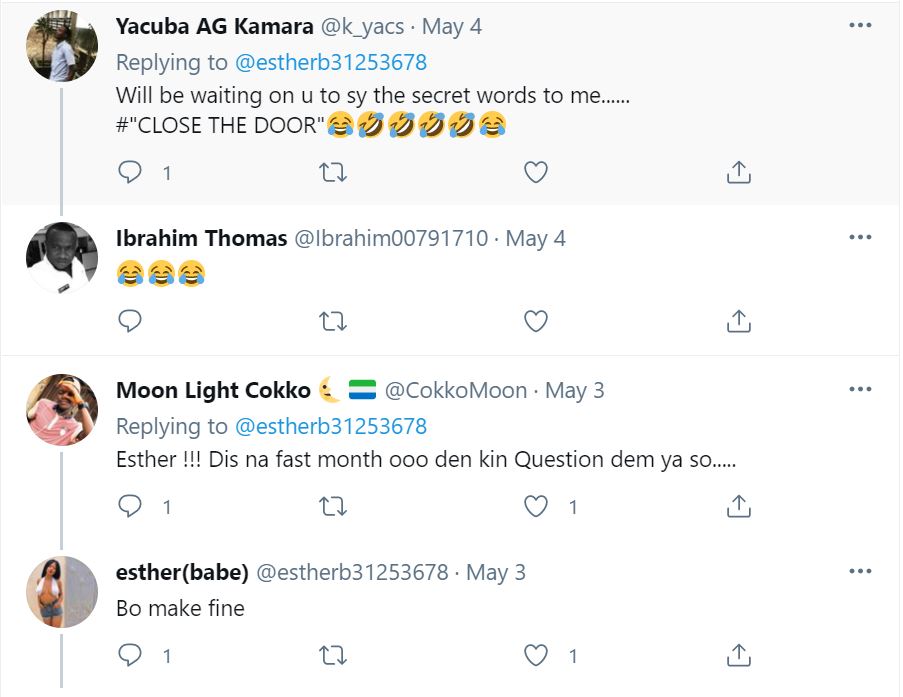The height and width of the screenshot is (697, 903).
Task: Retweet Yacuba AG Kamara's tweet
Action: (x=332, y=172)
